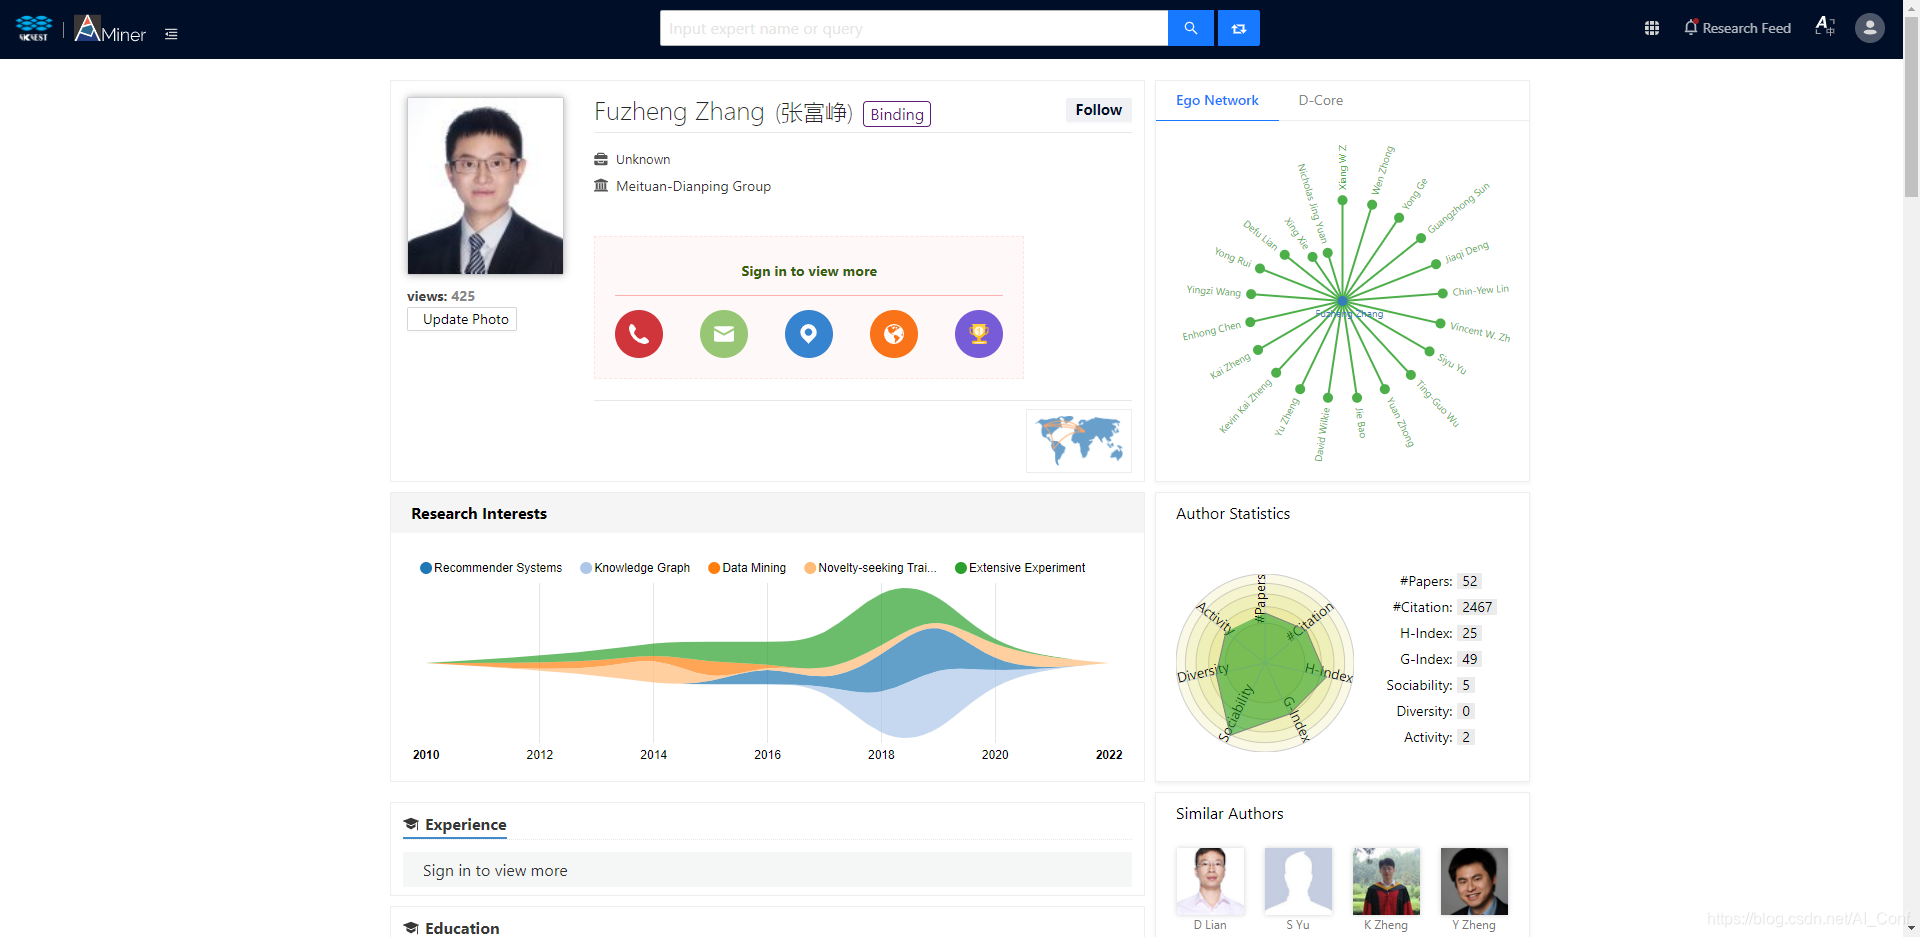Switch to the Ego Network tab
Image resolution: width=1920 pixels, height=937 pixels.
click(1217, 100)
